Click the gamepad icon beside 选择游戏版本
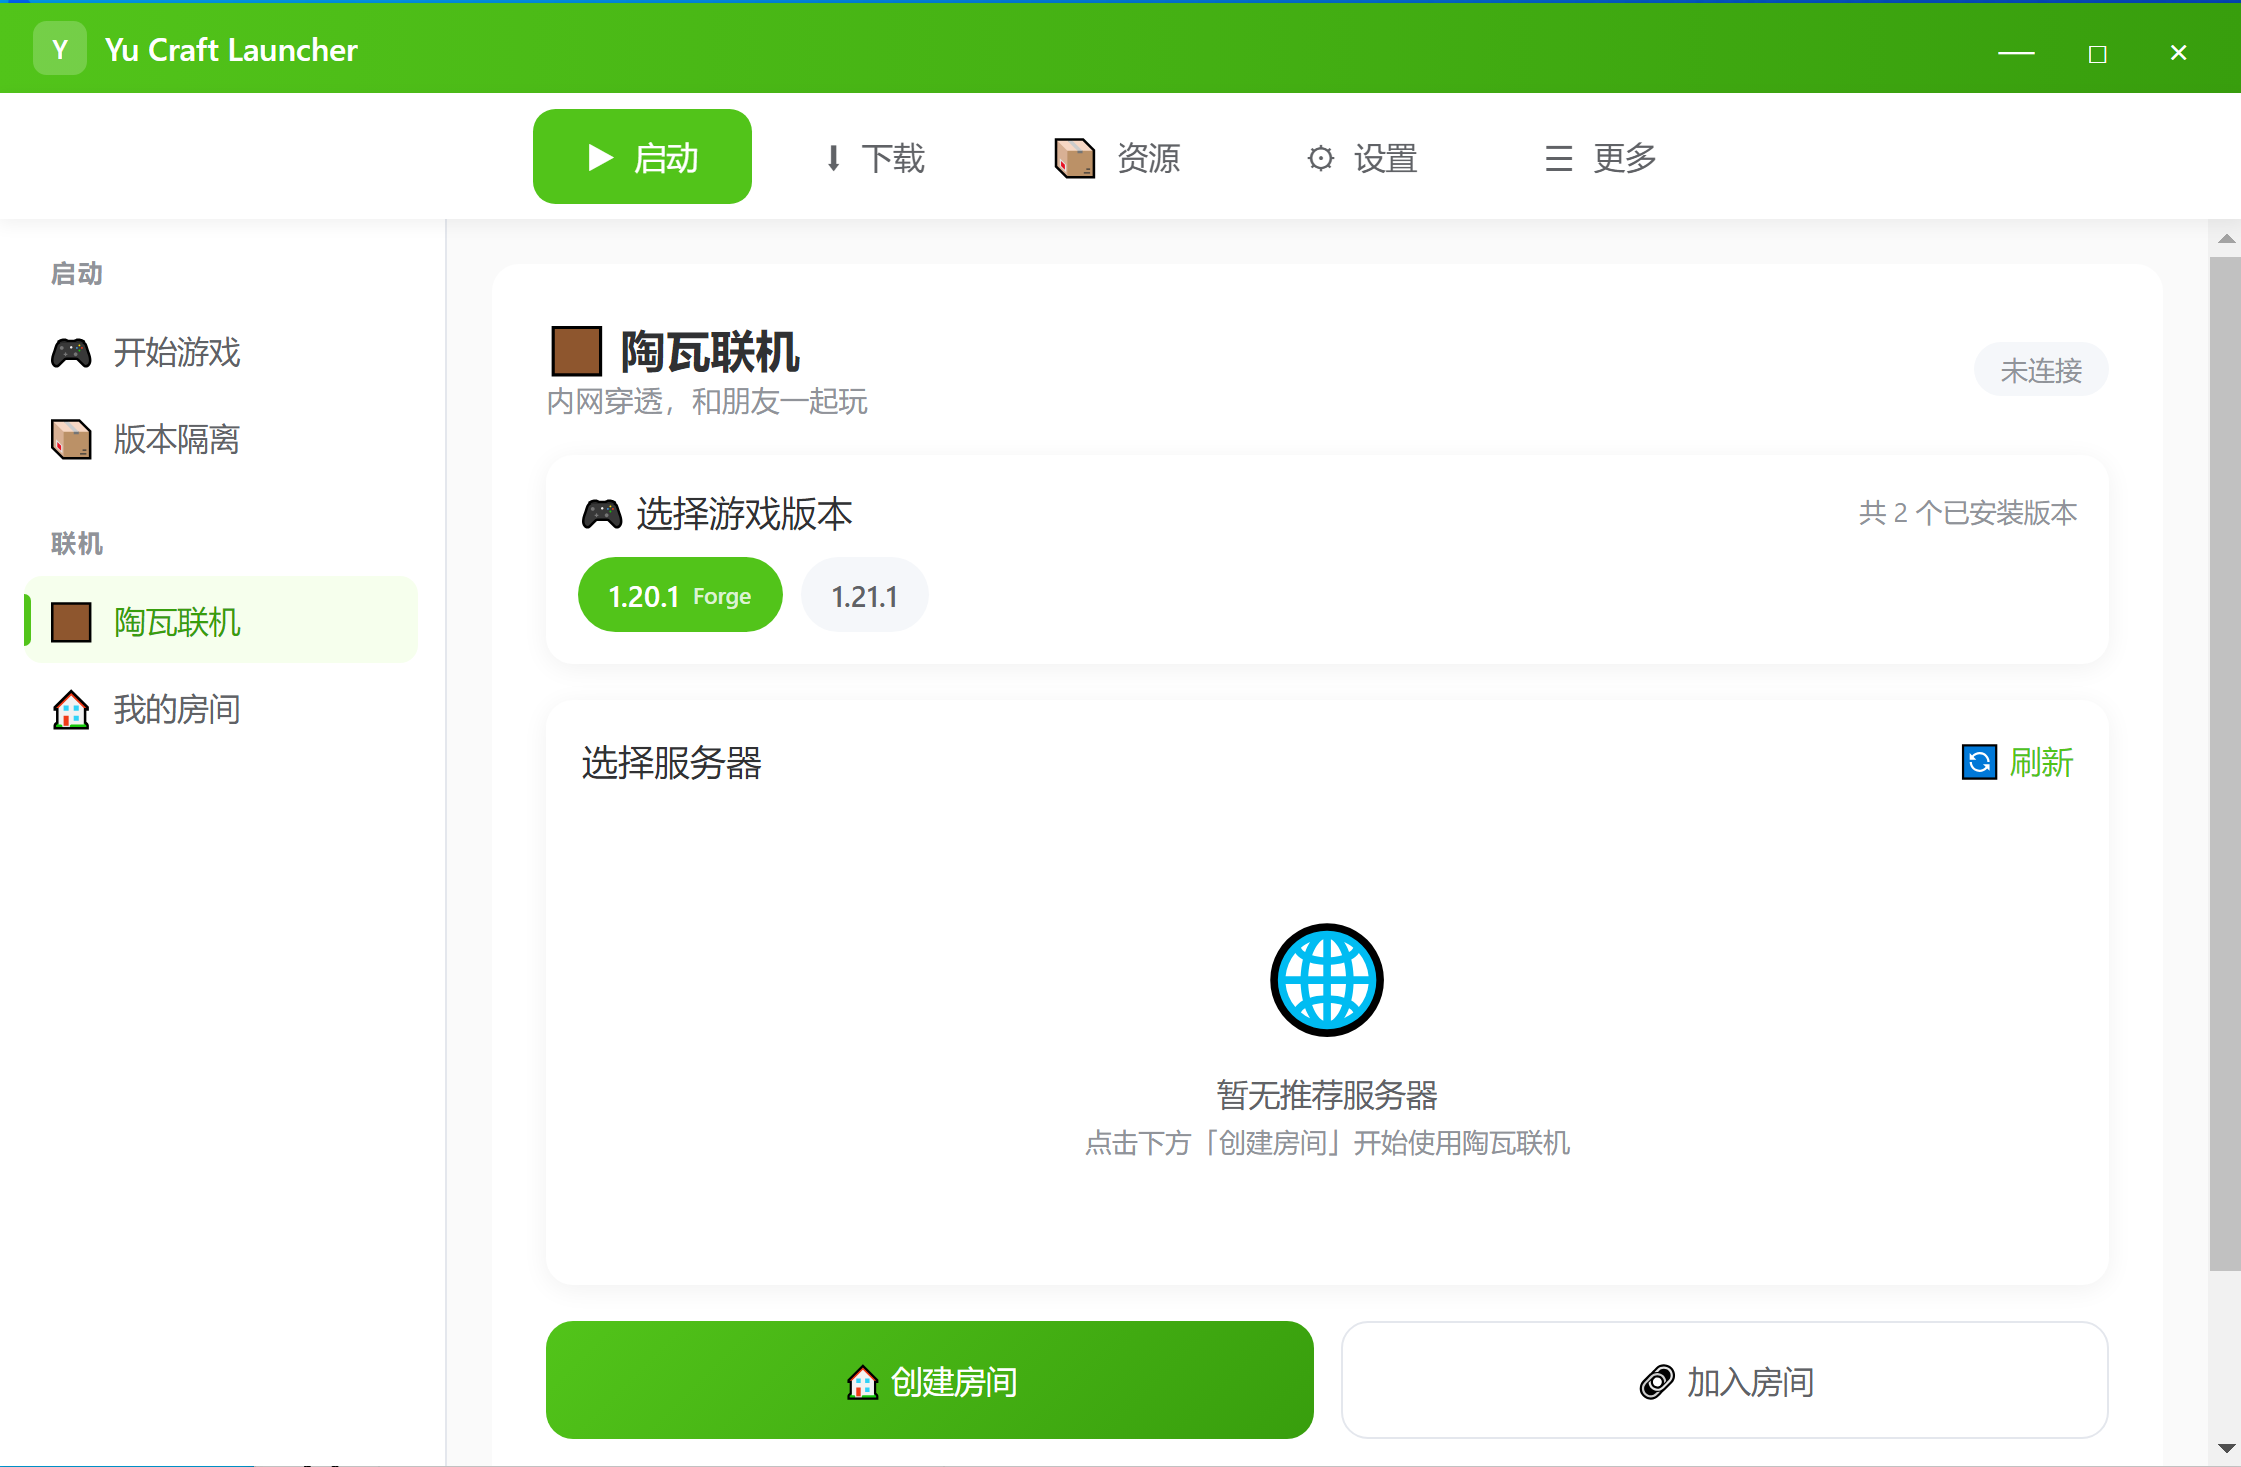 (602, 514)
